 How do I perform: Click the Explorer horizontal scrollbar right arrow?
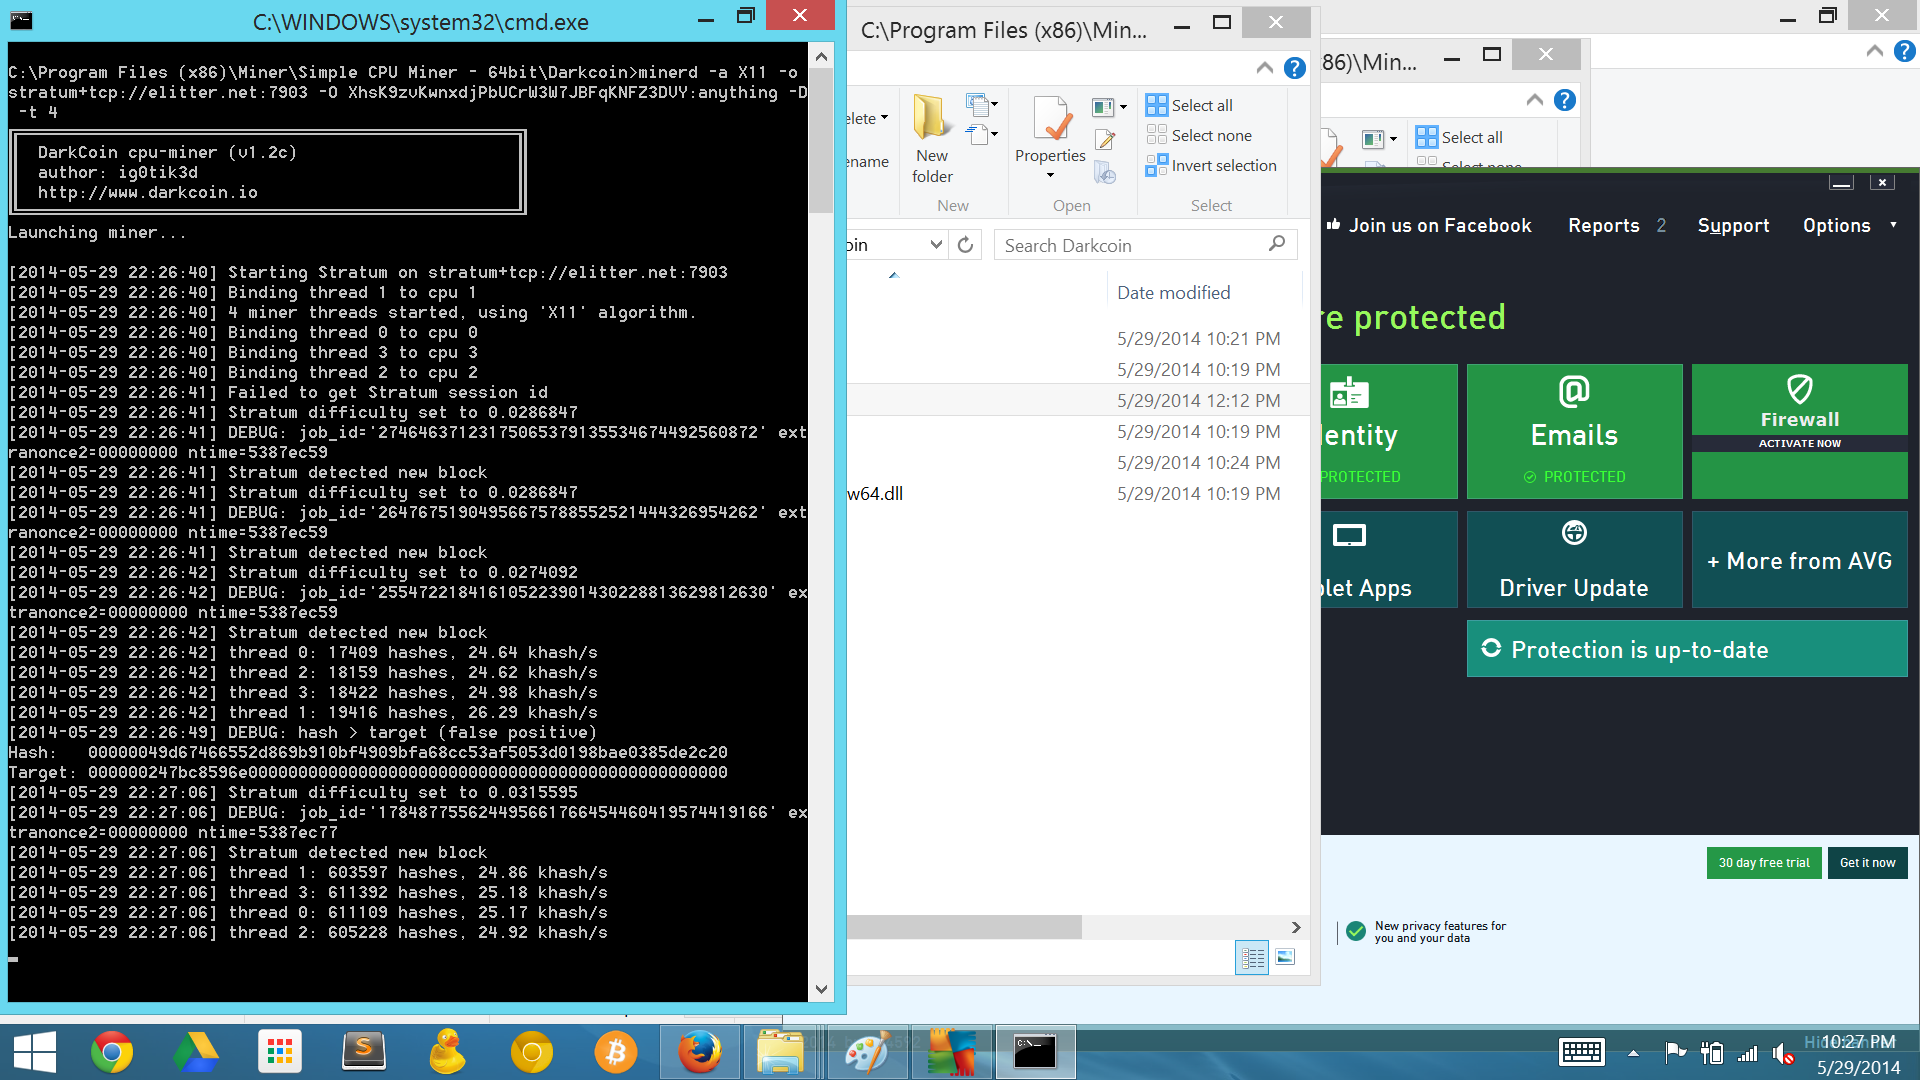click(x=1296, y=927)
